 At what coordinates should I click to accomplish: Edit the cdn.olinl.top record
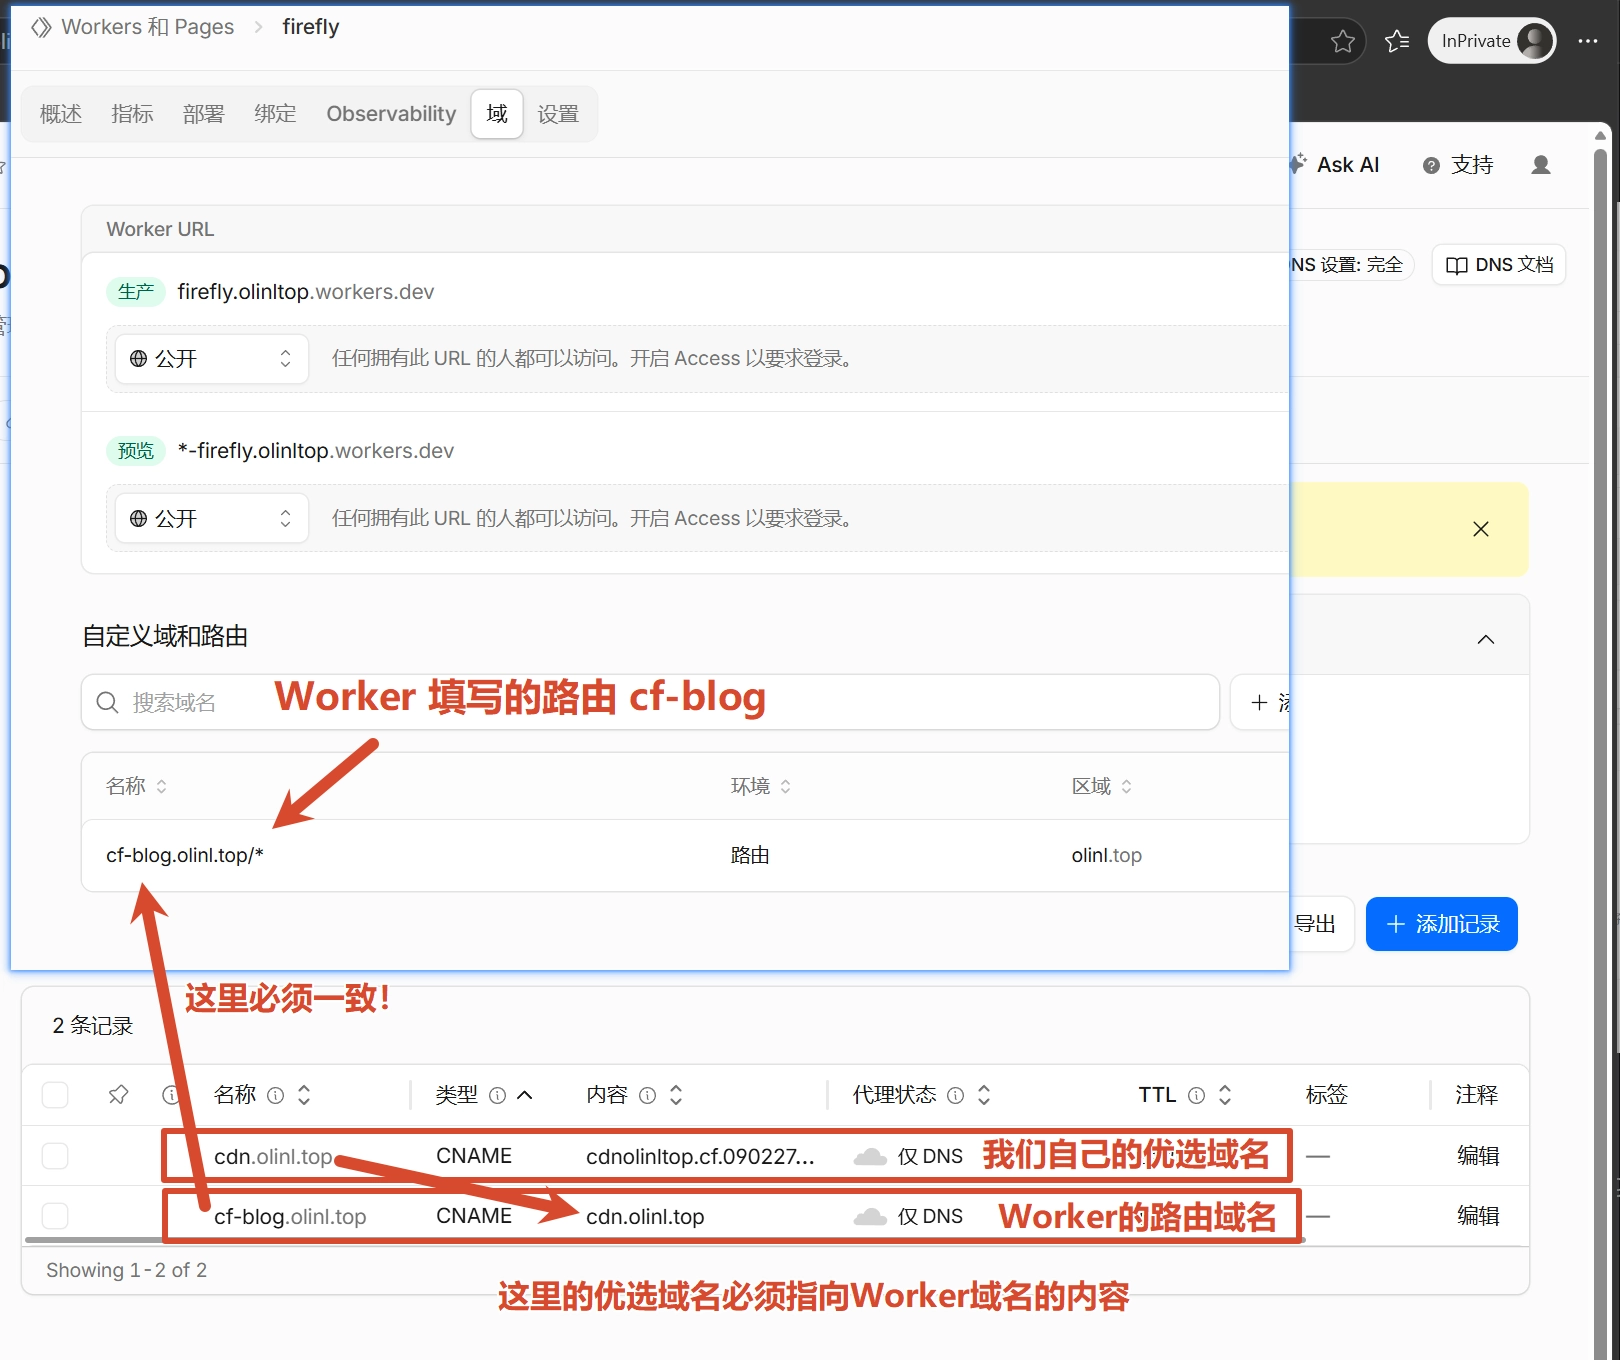(x=1478, y=1156)
